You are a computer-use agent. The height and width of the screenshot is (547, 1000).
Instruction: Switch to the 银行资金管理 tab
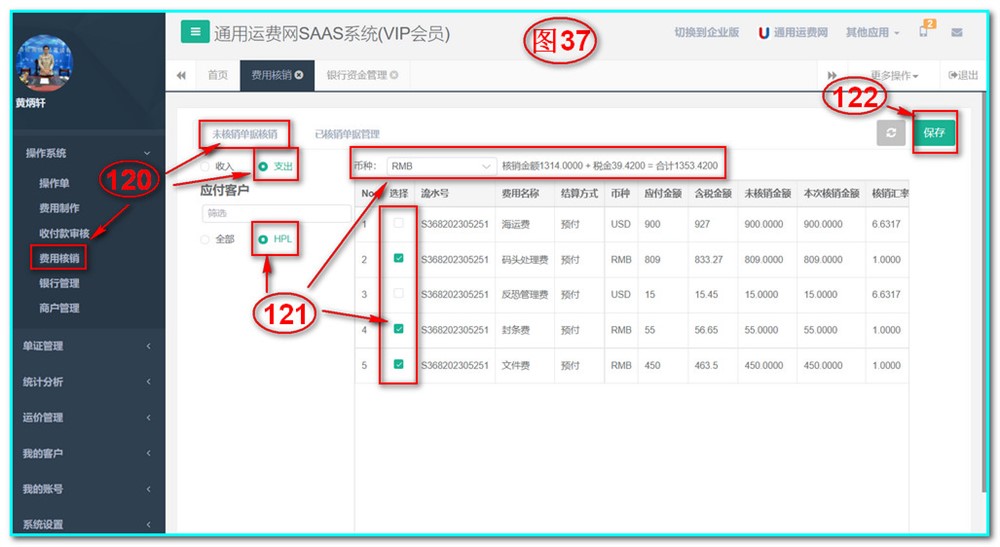click(x=357, y=75)
